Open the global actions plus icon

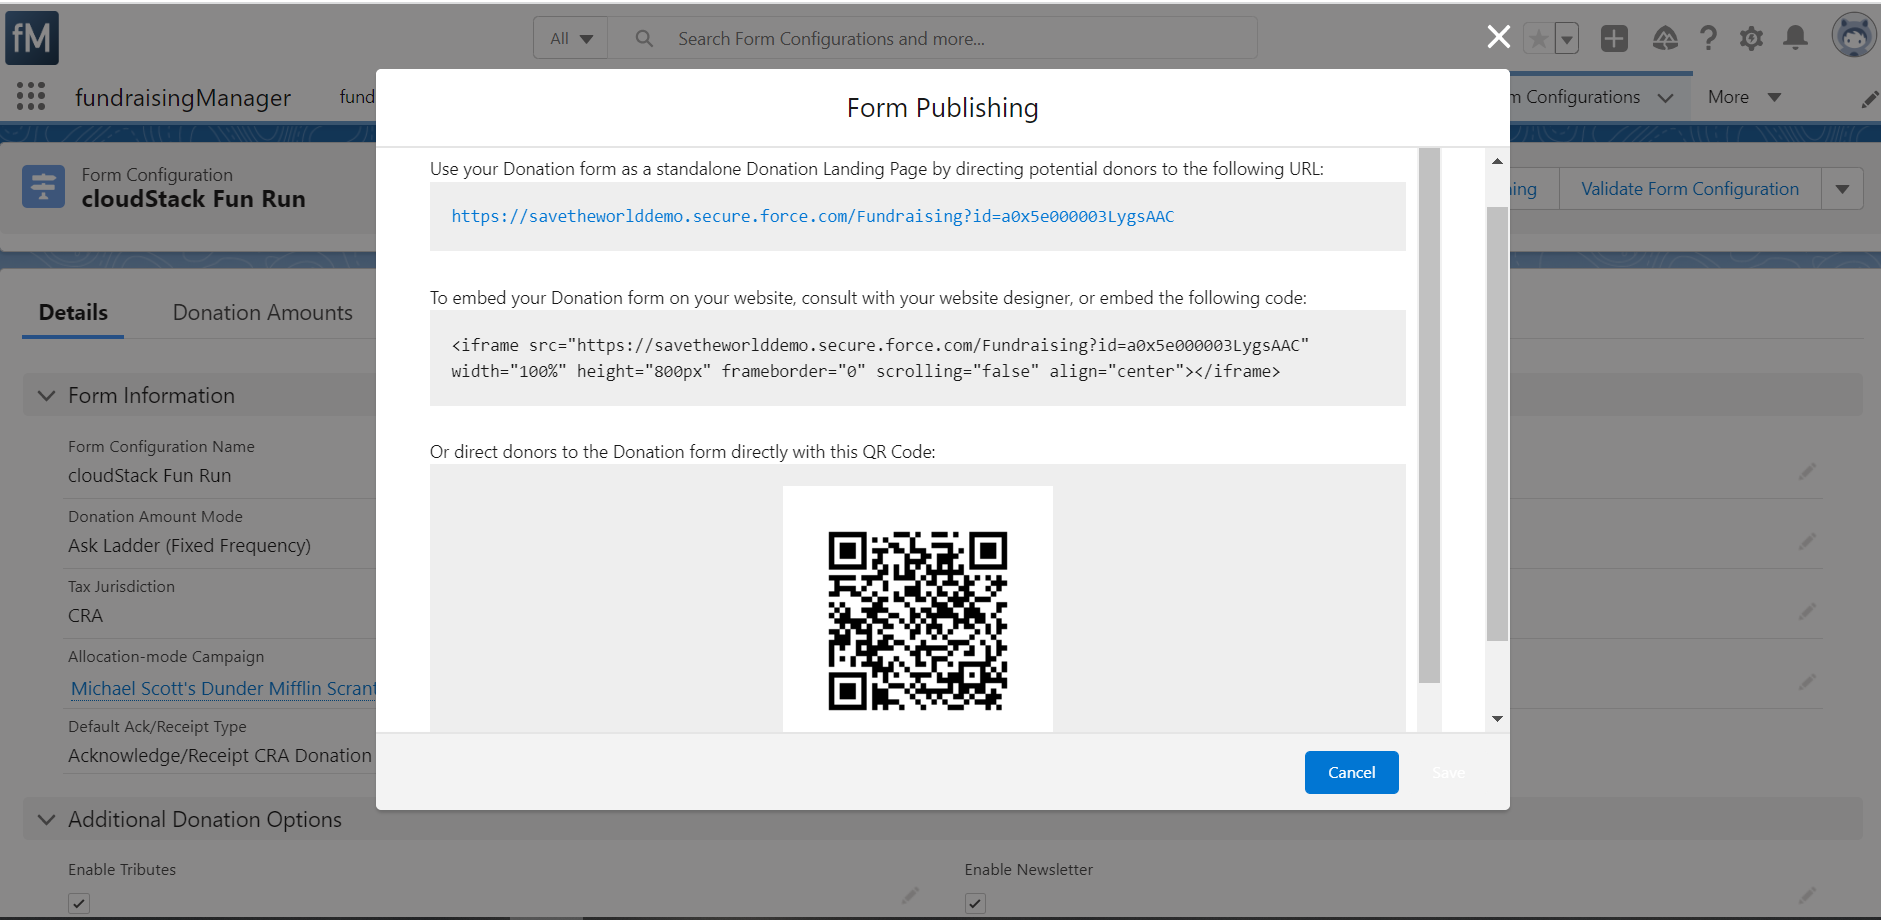pyautogui.click(x=1614, y=38)
